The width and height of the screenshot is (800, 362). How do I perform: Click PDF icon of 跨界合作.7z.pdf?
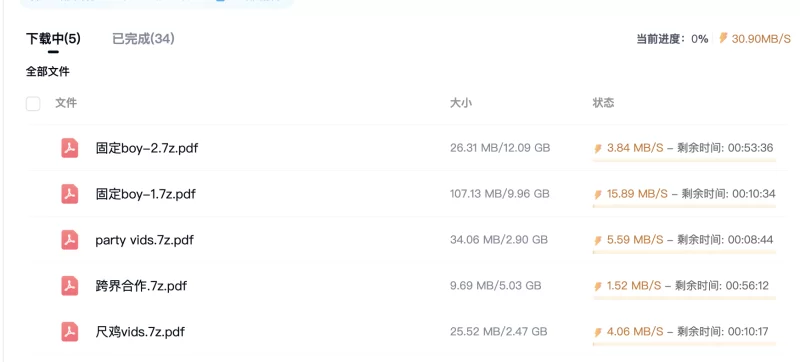click(x=70, y=286)
